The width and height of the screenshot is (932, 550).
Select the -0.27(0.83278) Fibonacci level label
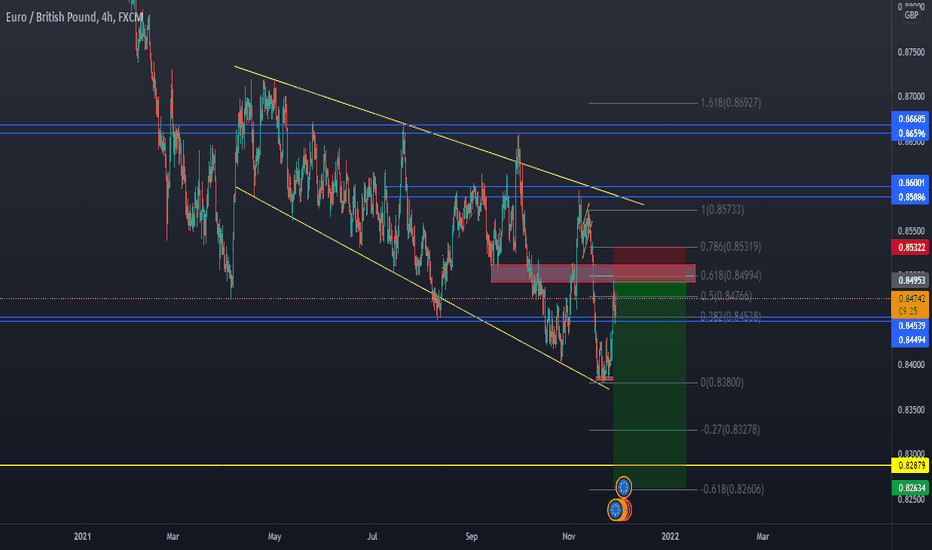(730, 429)
